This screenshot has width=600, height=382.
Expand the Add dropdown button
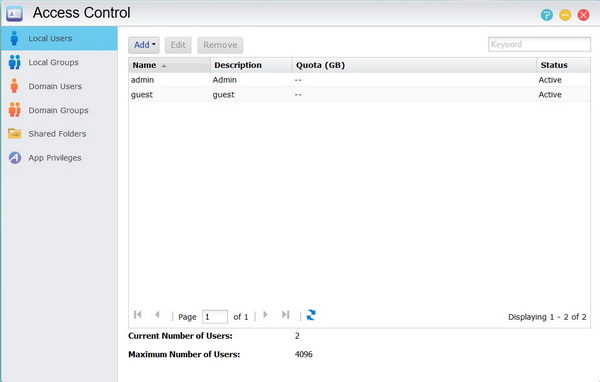[144, 45]
